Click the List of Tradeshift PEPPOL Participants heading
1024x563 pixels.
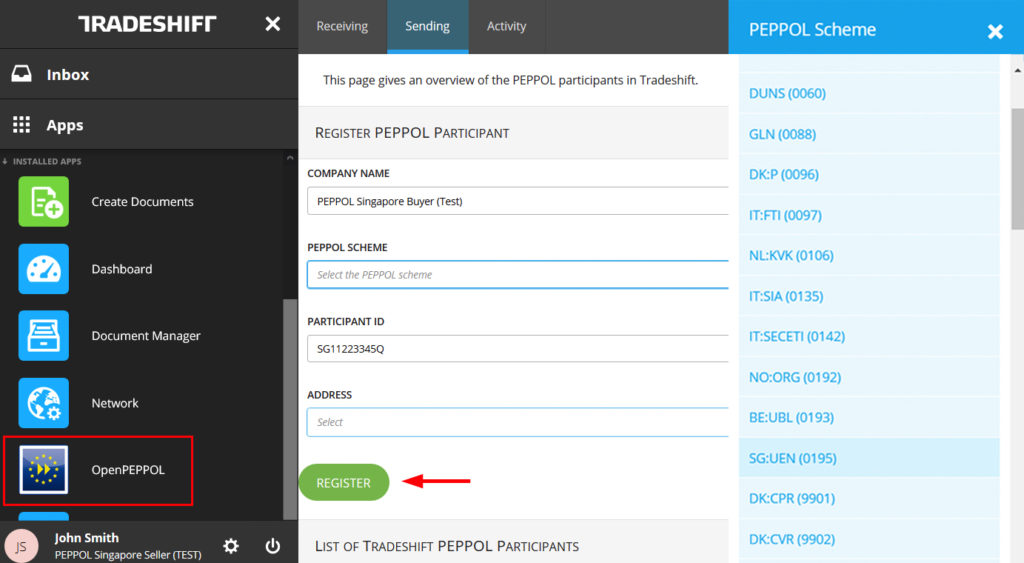point(447,546)
